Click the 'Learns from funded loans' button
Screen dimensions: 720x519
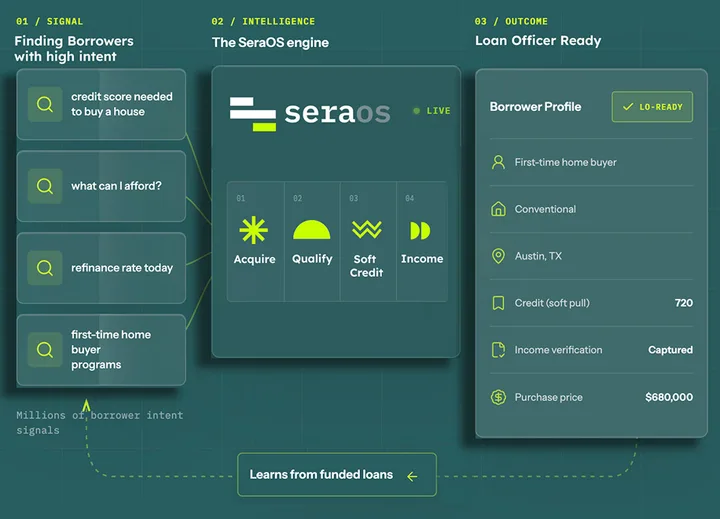(337, 474)
